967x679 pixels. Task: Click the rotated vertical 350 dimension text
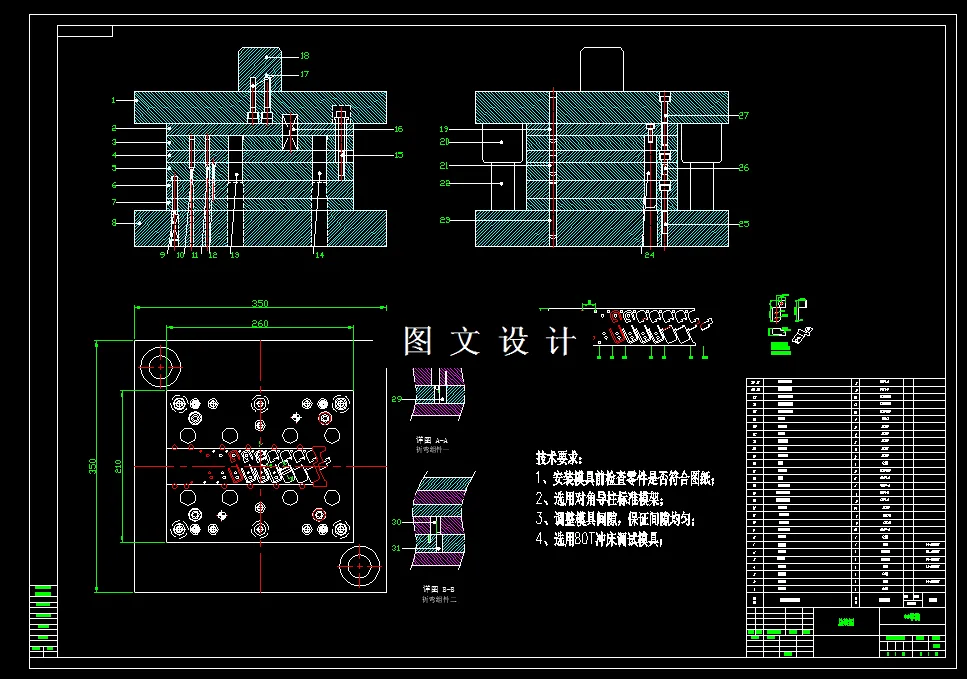(93, 466)
